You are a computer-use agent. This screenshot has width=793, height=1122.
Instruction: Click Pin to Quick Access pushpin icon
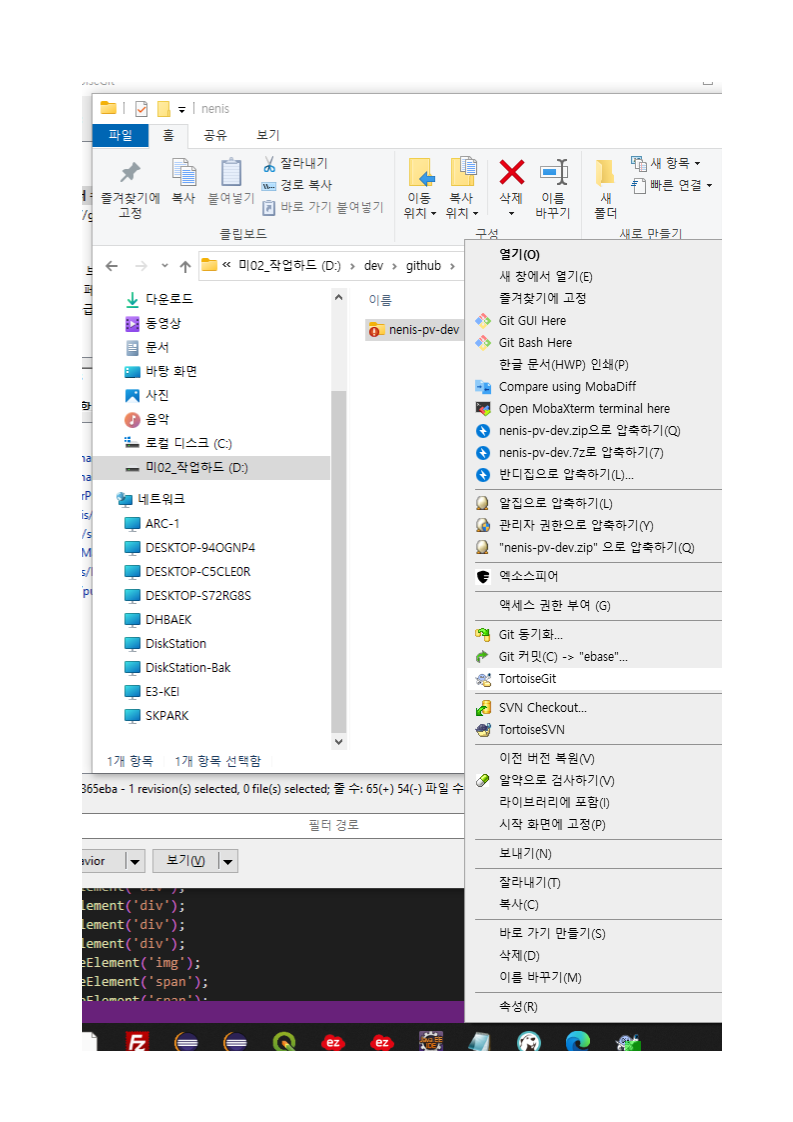(130, 172)
